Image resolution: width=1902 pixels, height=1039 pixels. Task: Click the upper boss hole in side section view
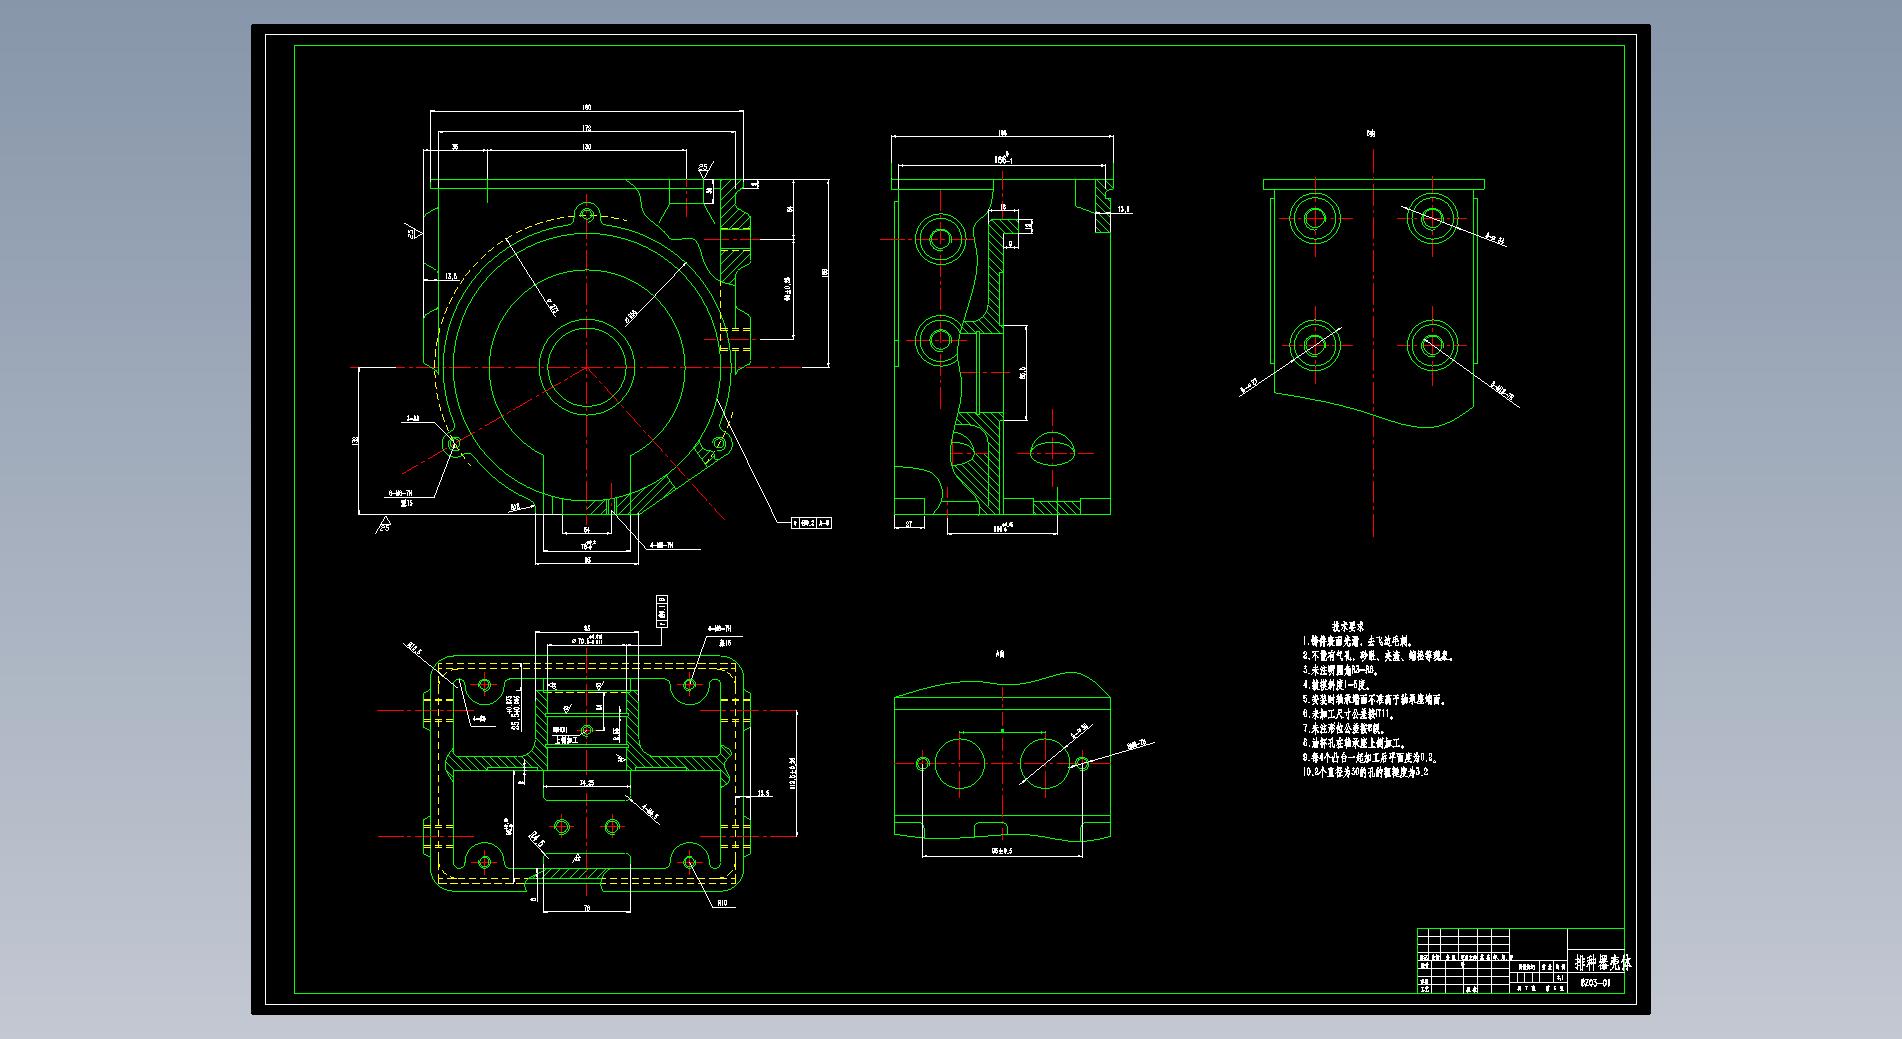(x=940, y=238)
